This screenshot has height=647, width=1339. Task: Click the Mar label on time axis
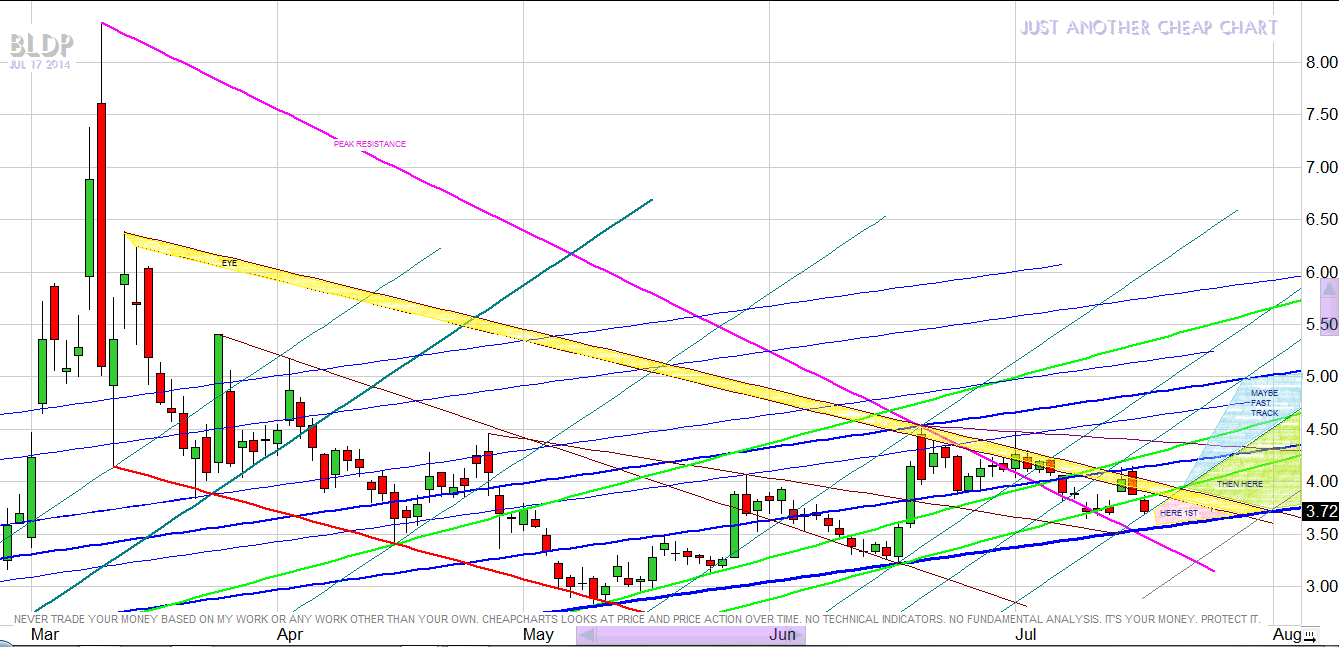pos(43,635)
